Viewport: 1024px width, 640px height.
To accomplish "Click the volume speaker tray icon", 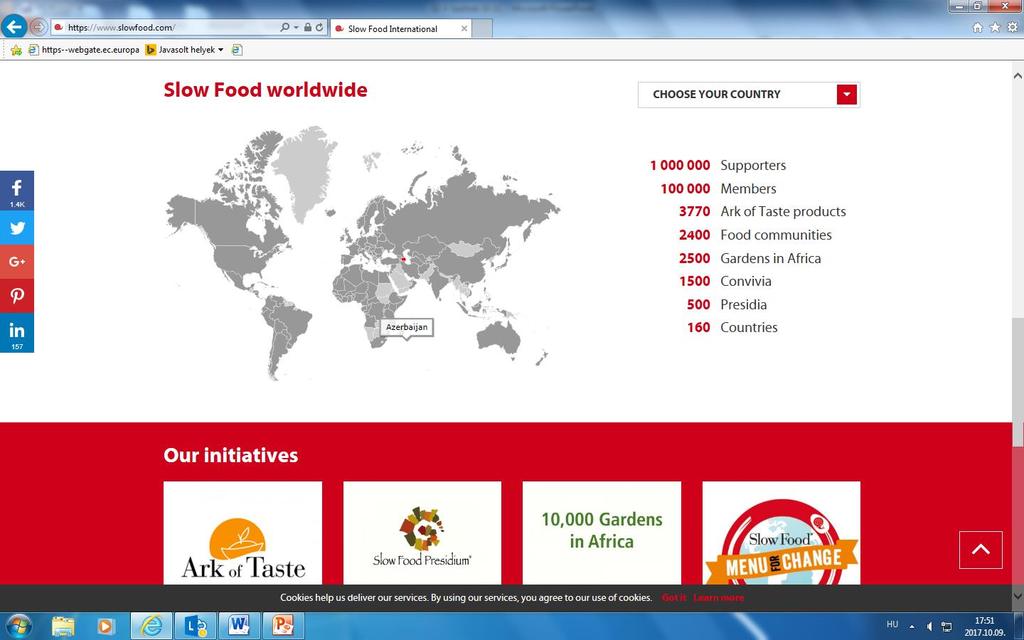I will [929, 626].
